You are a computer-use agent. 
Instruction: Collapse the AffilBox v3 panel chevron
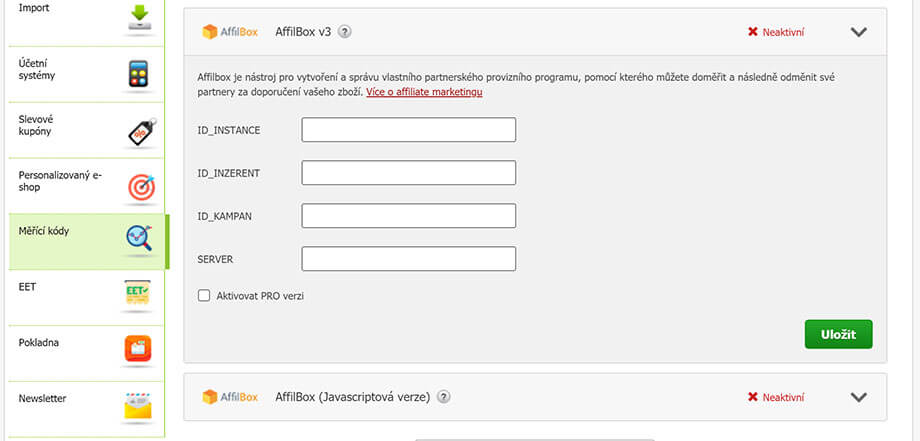(x=858, y=32)
